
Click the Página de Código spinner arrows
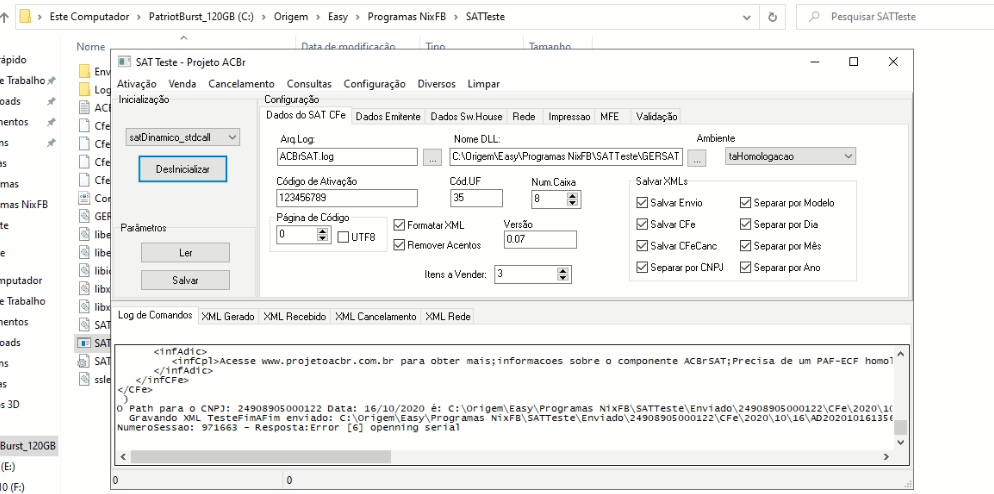(x=323, y=235)
